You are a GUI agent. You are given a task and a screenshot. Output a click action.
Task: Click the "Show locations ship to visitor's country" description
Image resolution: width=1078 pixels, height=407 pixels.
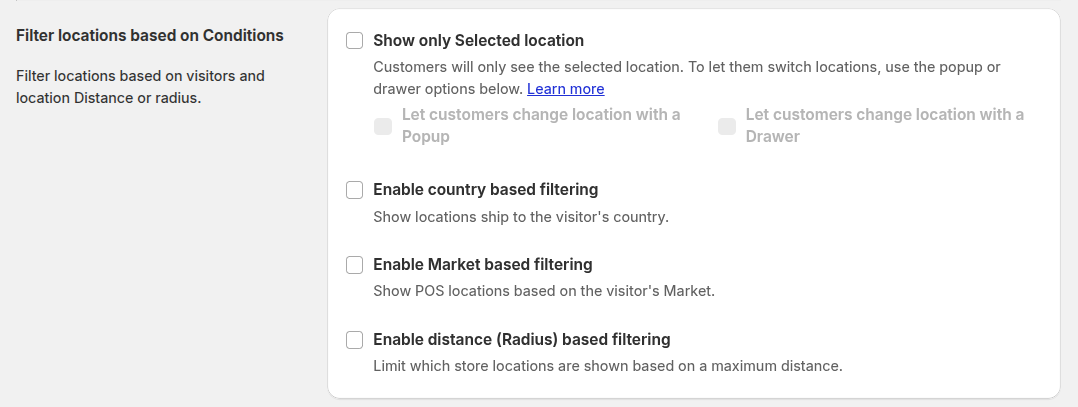(x=520, y=216)
